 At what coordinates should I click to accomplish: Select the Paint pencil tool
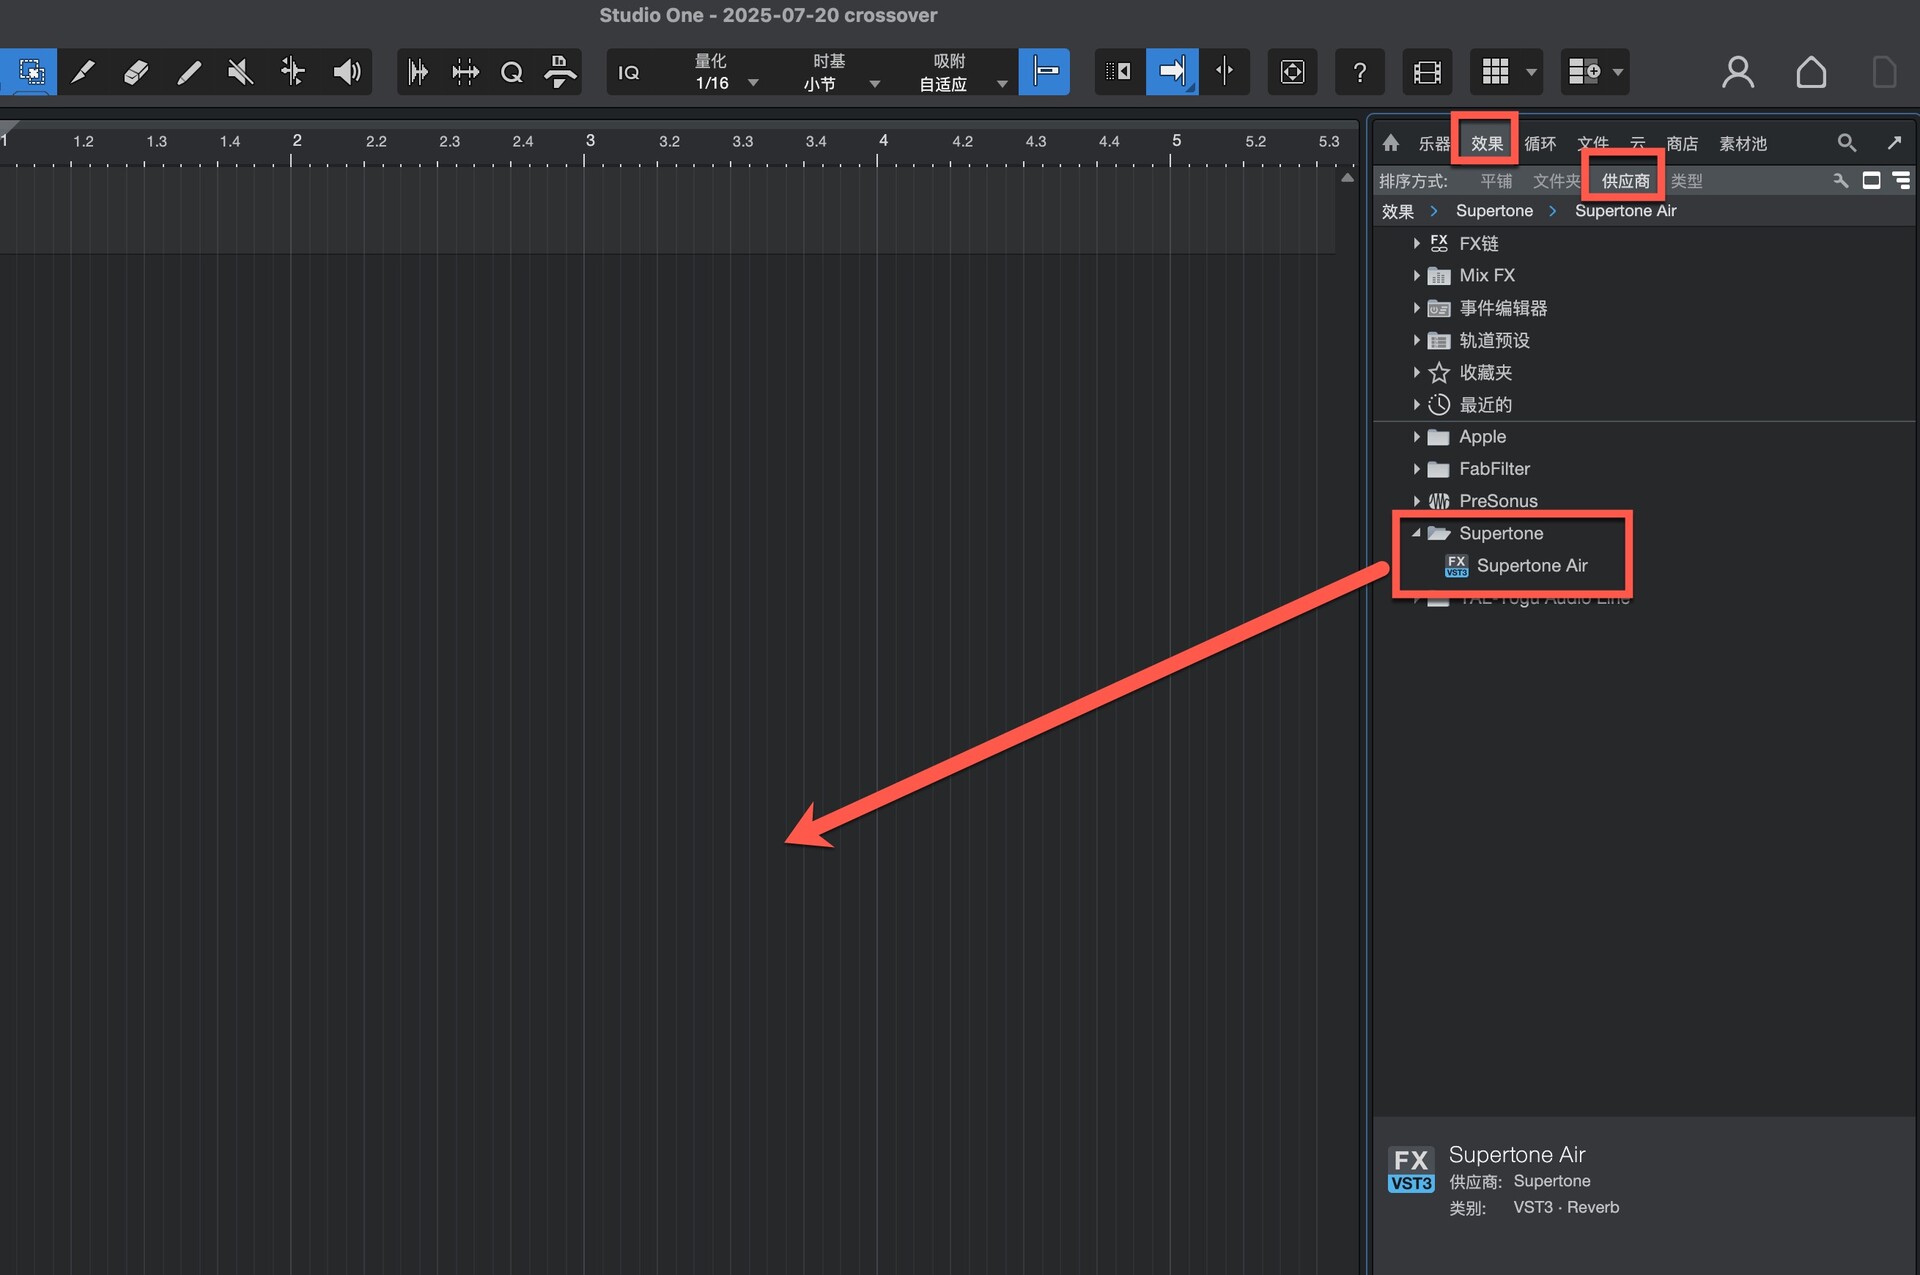(188, 72)
